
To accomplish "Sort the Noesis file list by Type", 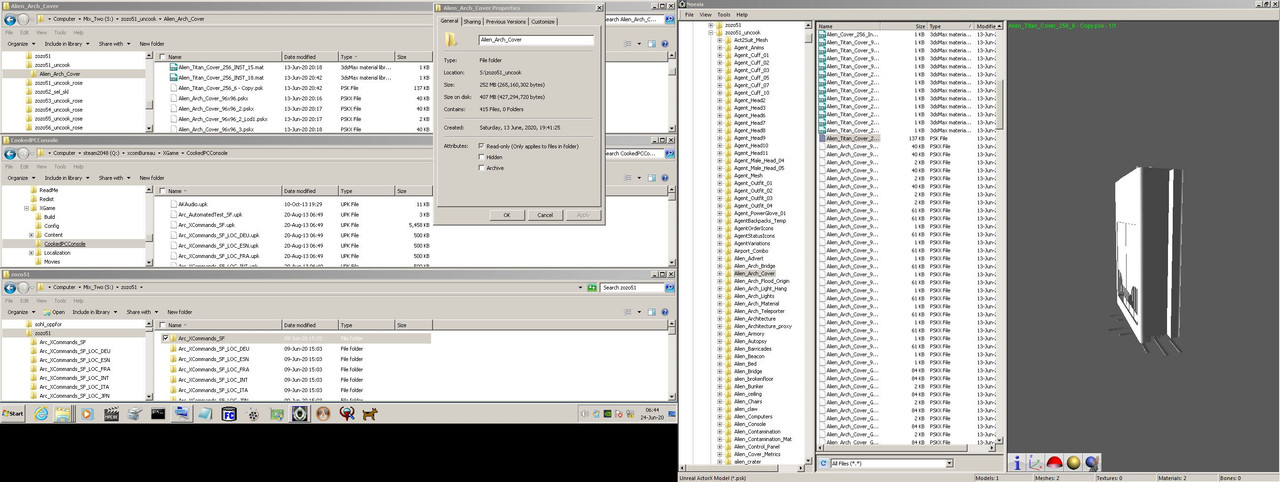I will [x=951, y=26].
